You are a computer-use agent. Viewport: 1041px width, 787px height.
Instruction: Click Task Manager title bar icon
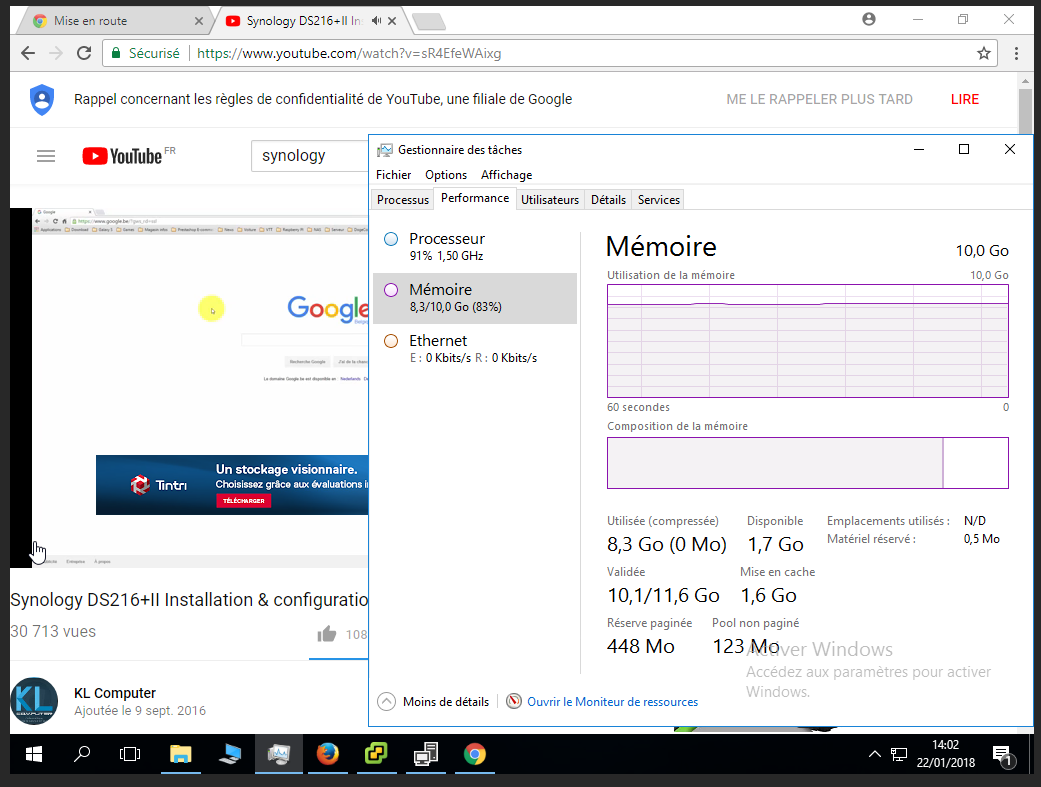[384, 150]
